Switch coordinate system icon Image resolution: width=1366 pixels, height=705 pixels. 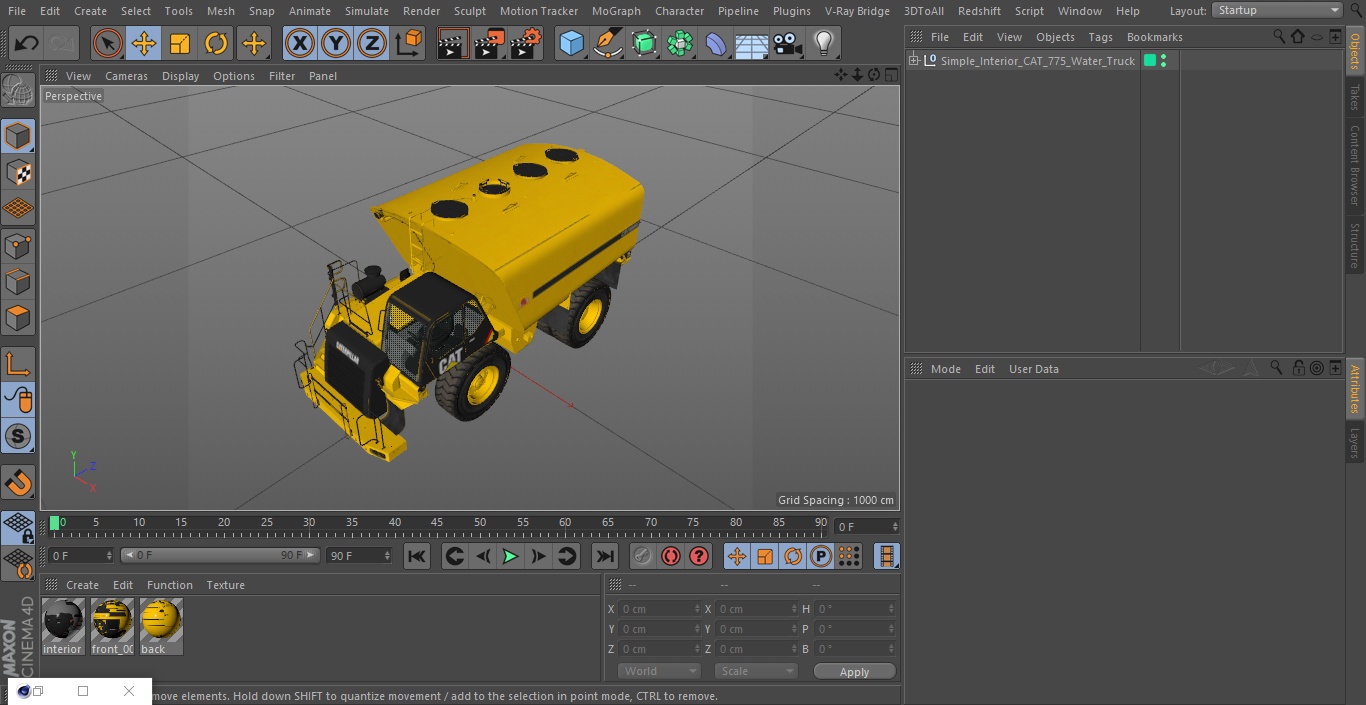(409, 43)
